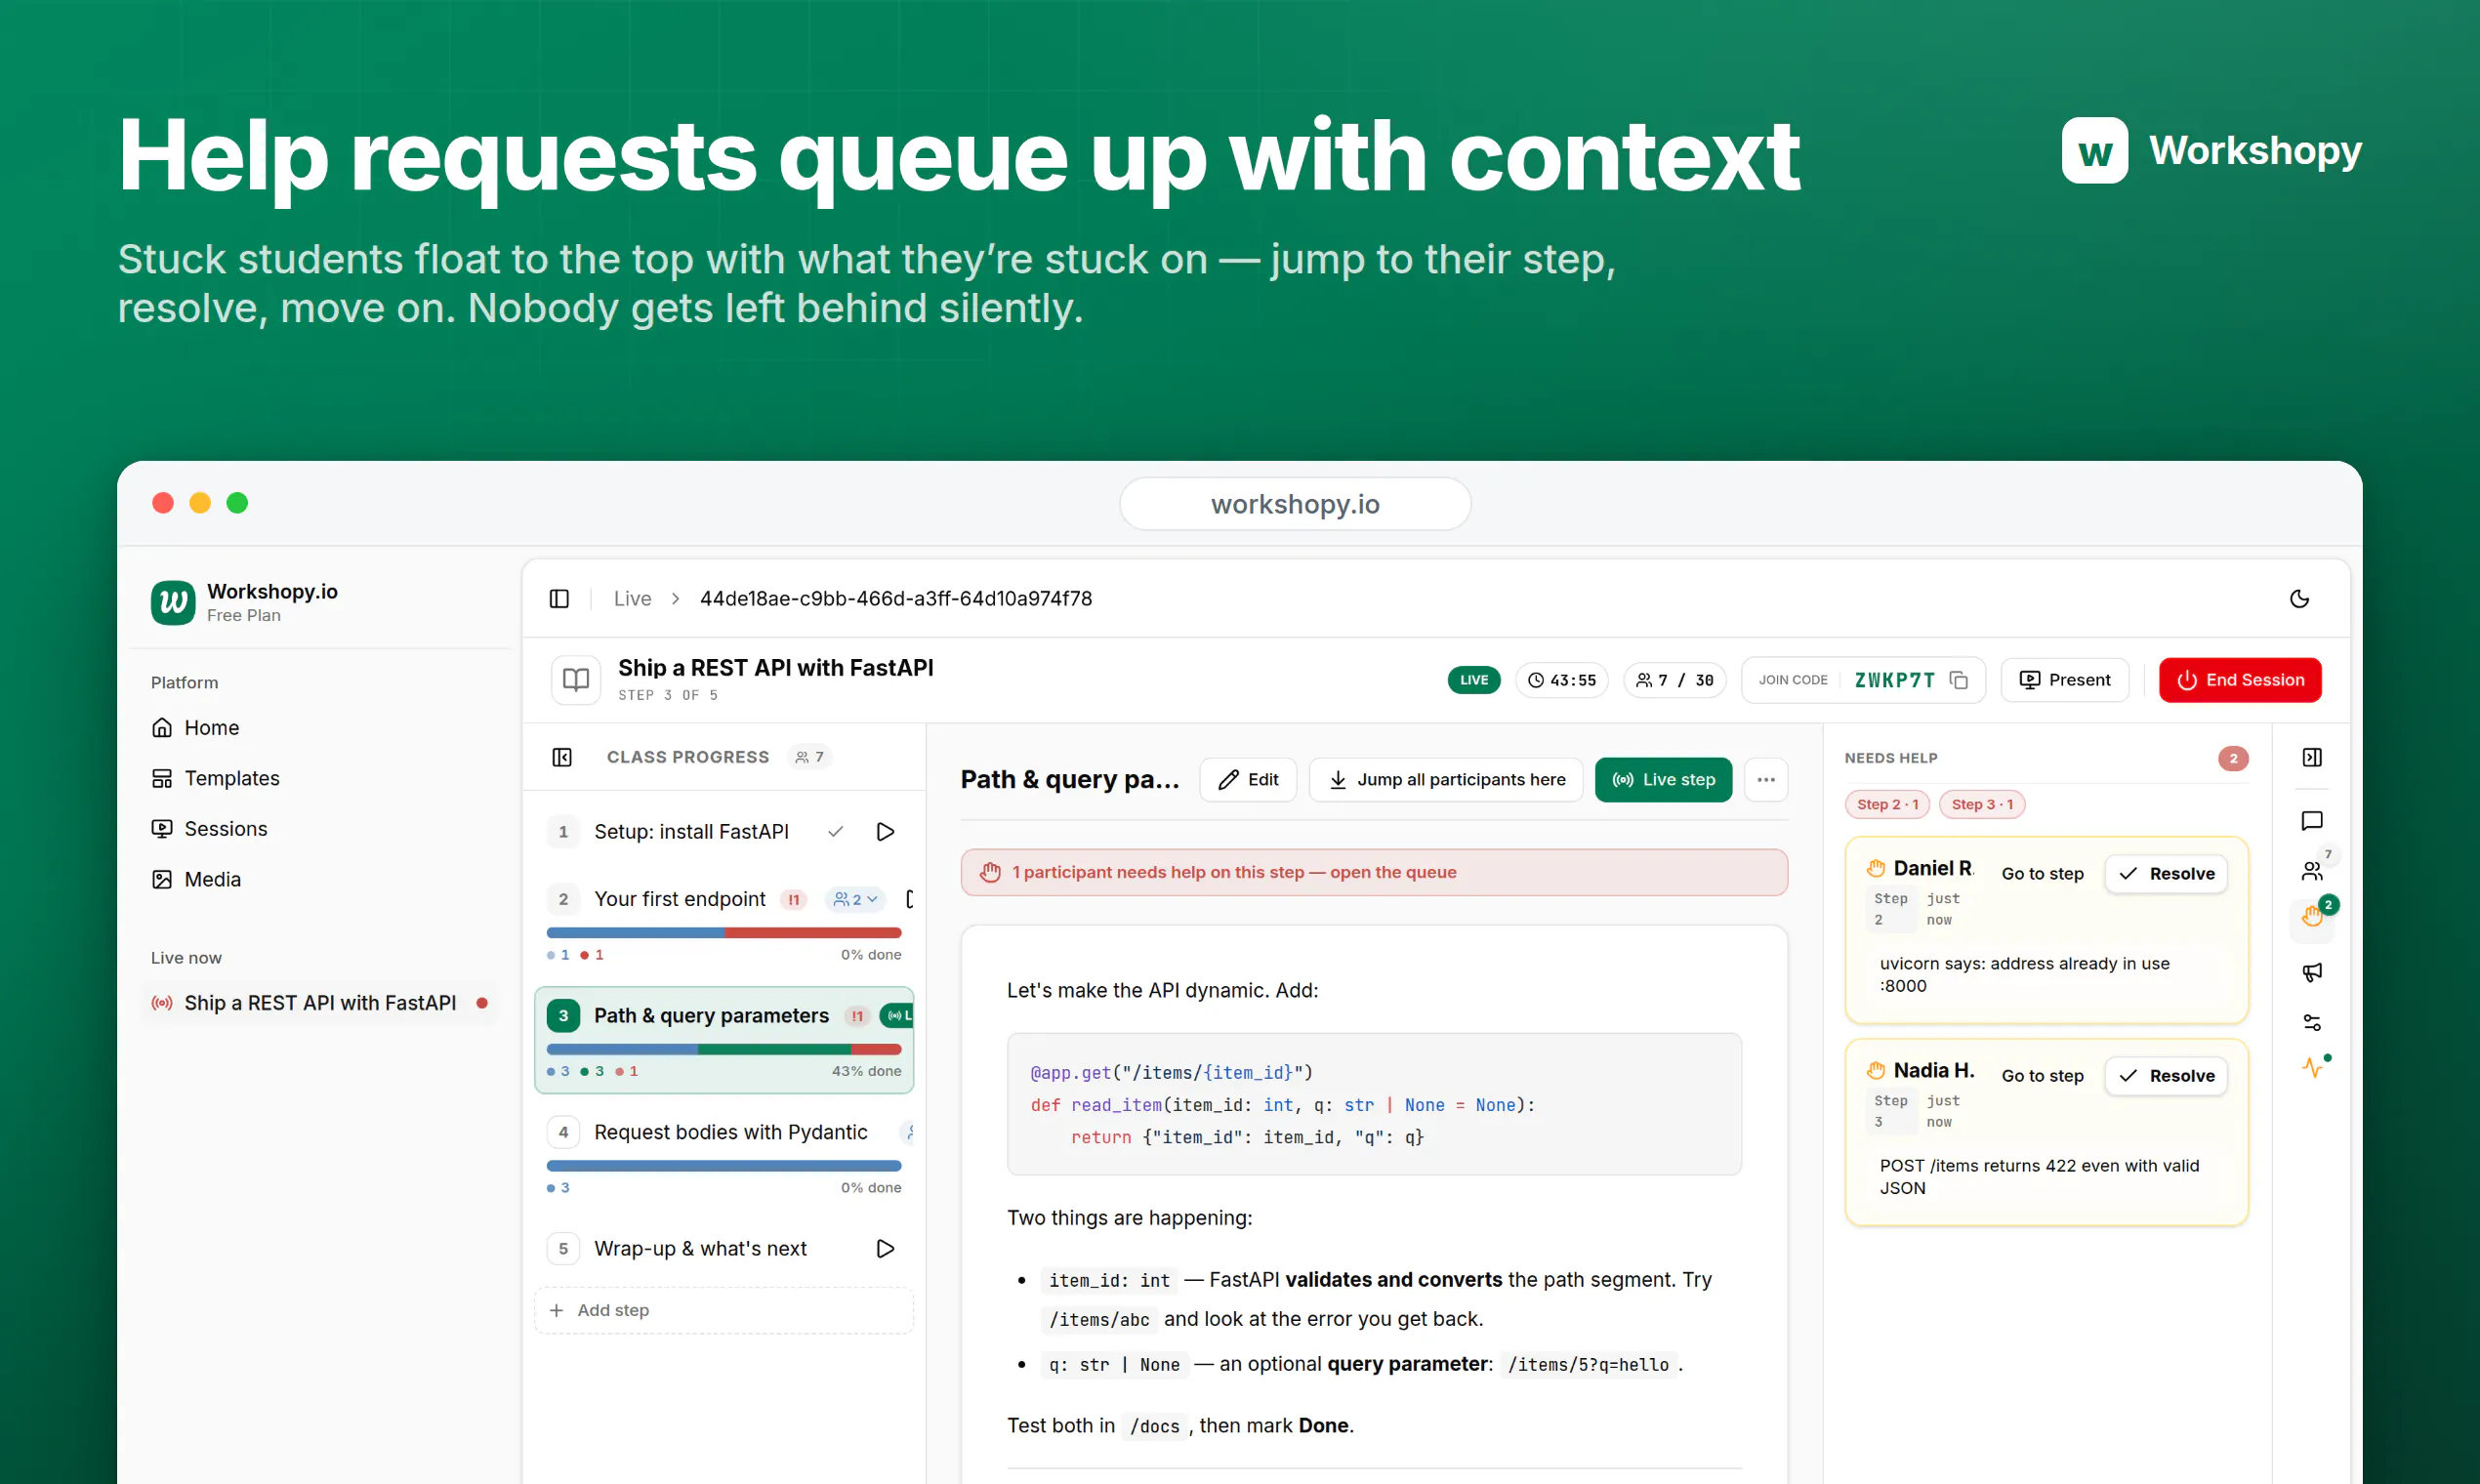Click the red End Session button

tap(2240, 680)
